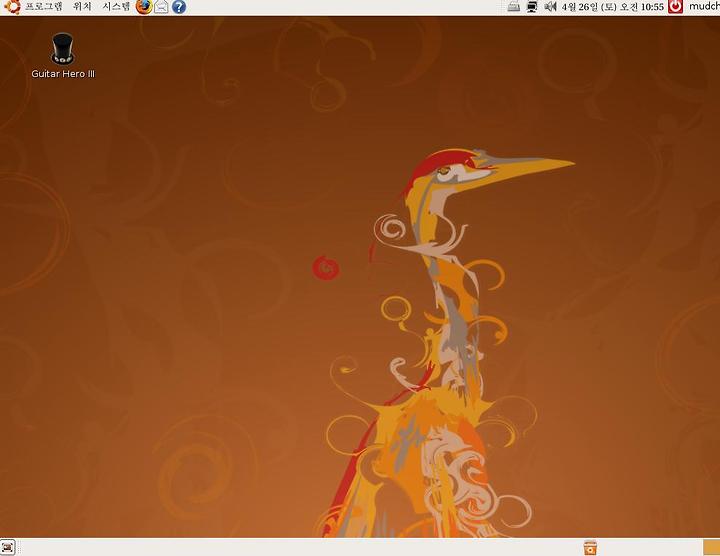Show the calendar from the clock
Image resolution: width=720 pixels, height=556 pixels.
click(x=613, y=7)
